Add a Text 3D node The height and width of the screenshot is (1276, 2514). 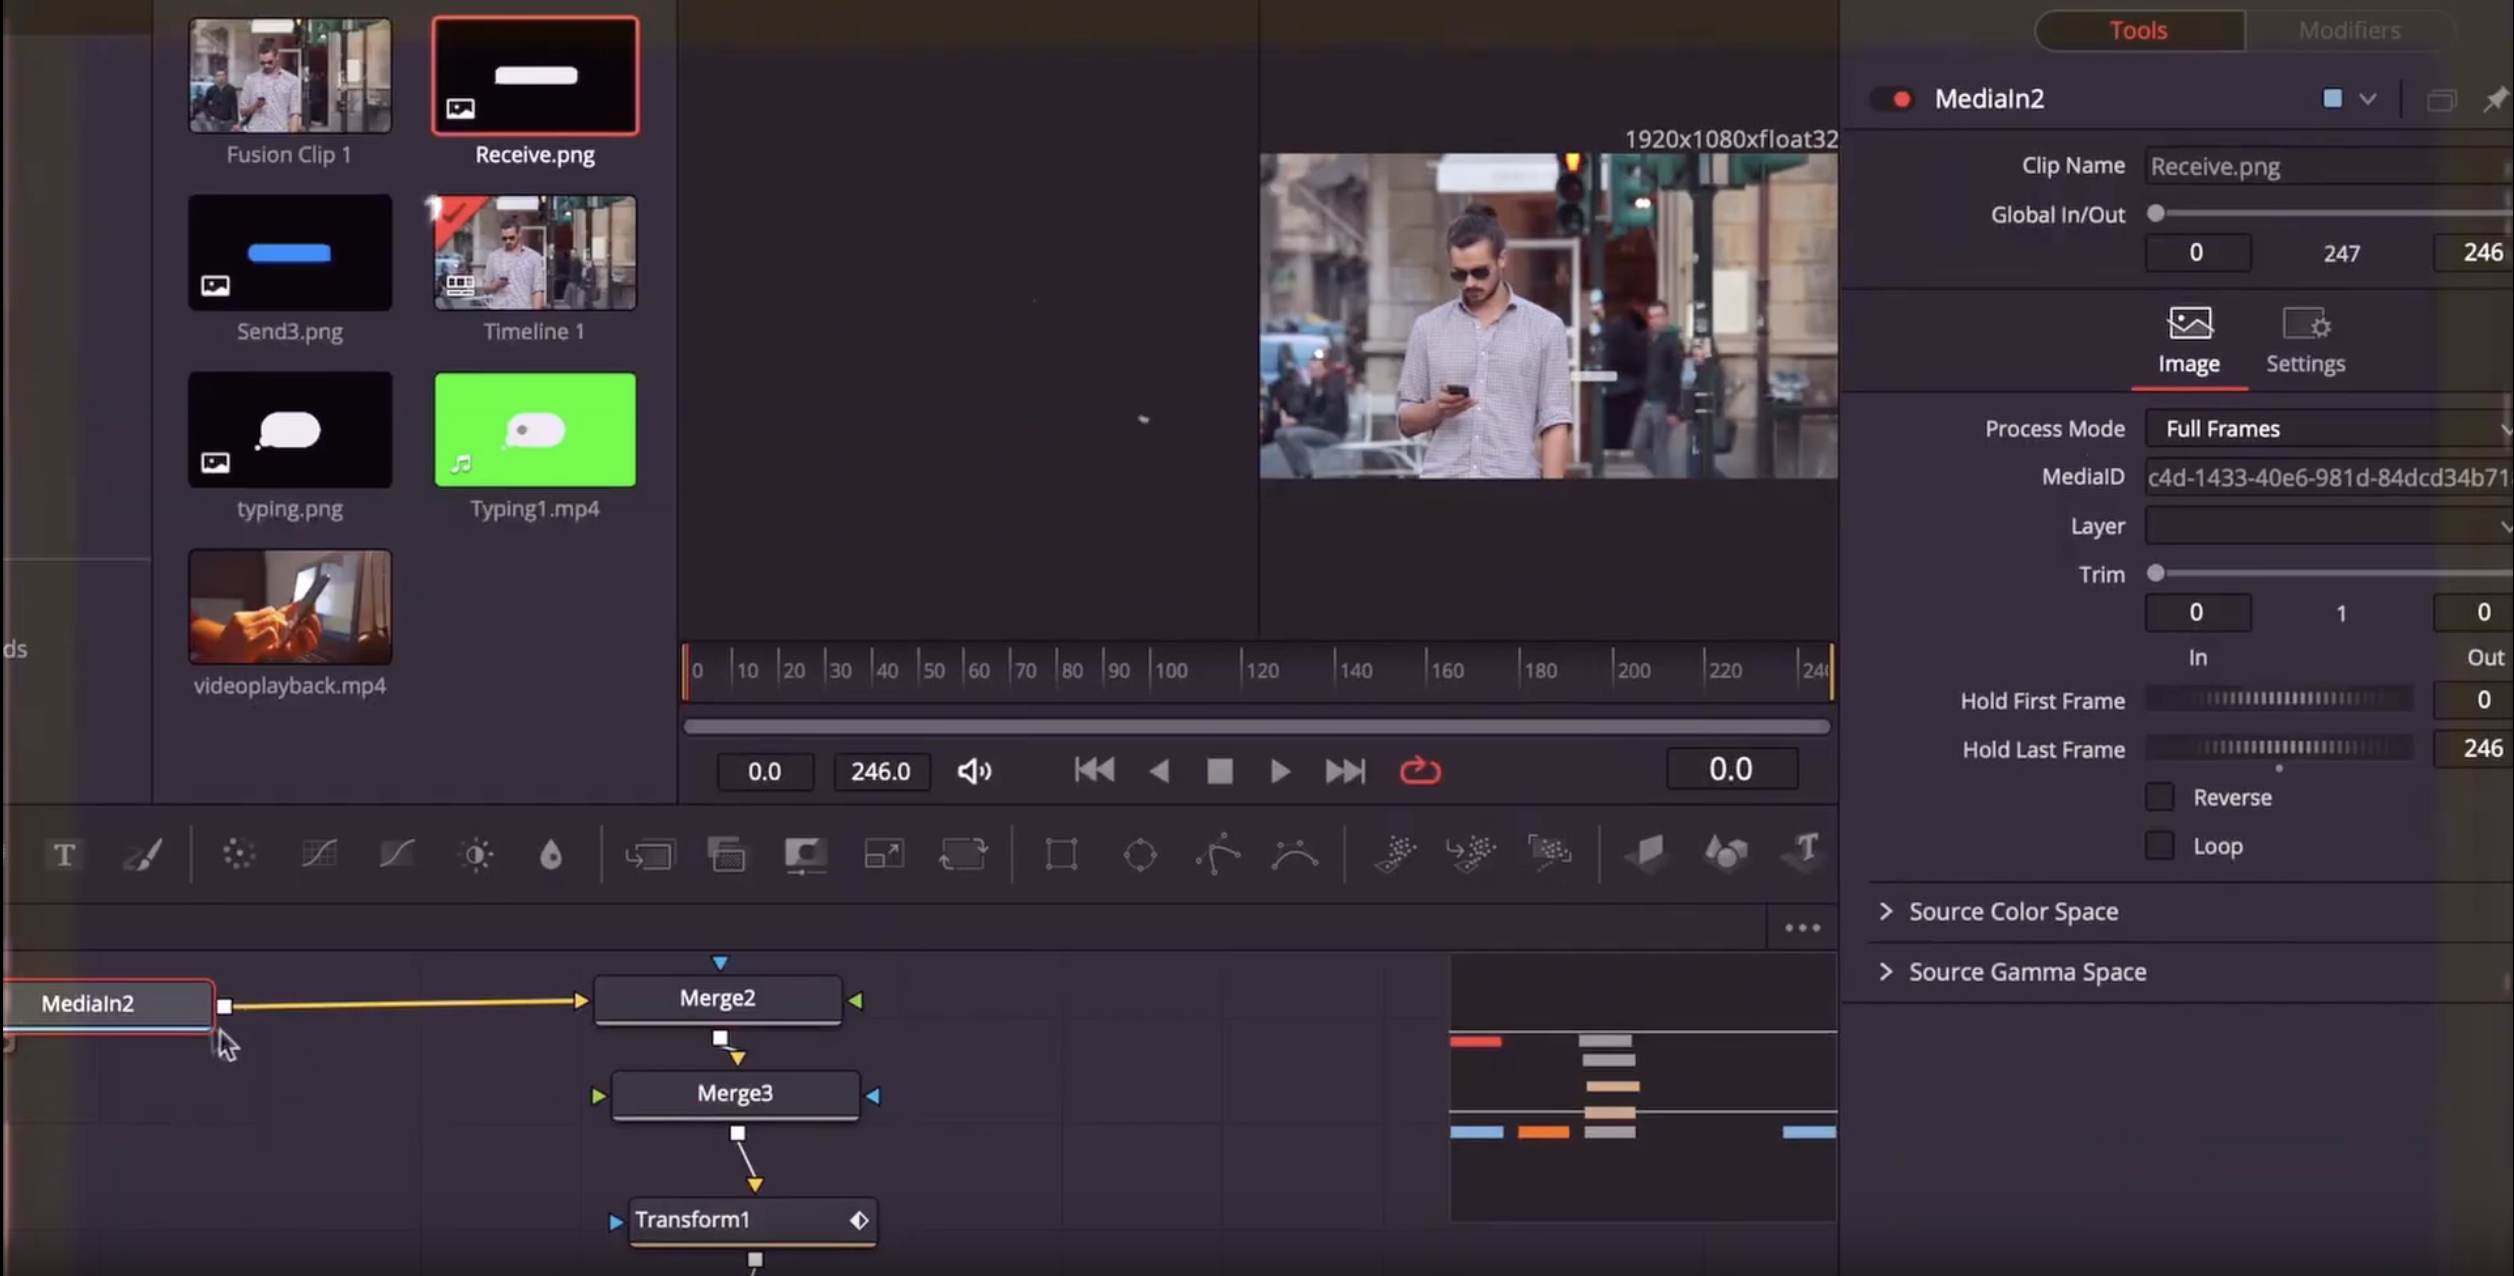(x=1805, y=852)
